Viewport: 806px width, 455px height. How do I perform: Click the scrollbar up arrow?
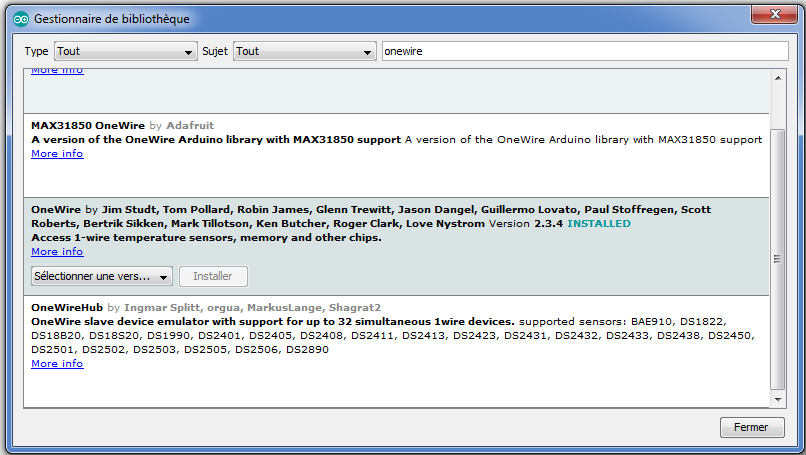[x=778, y=78]
